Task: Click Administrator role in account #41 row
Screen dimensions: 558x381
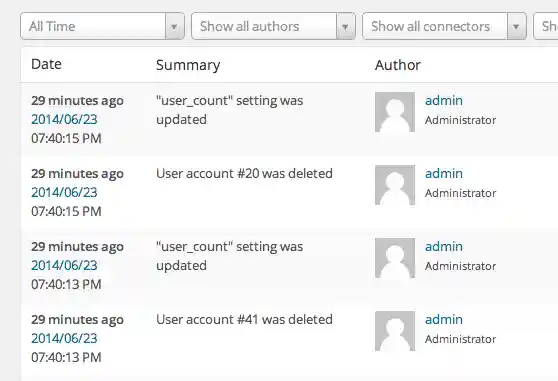Action: click(460, 339)
